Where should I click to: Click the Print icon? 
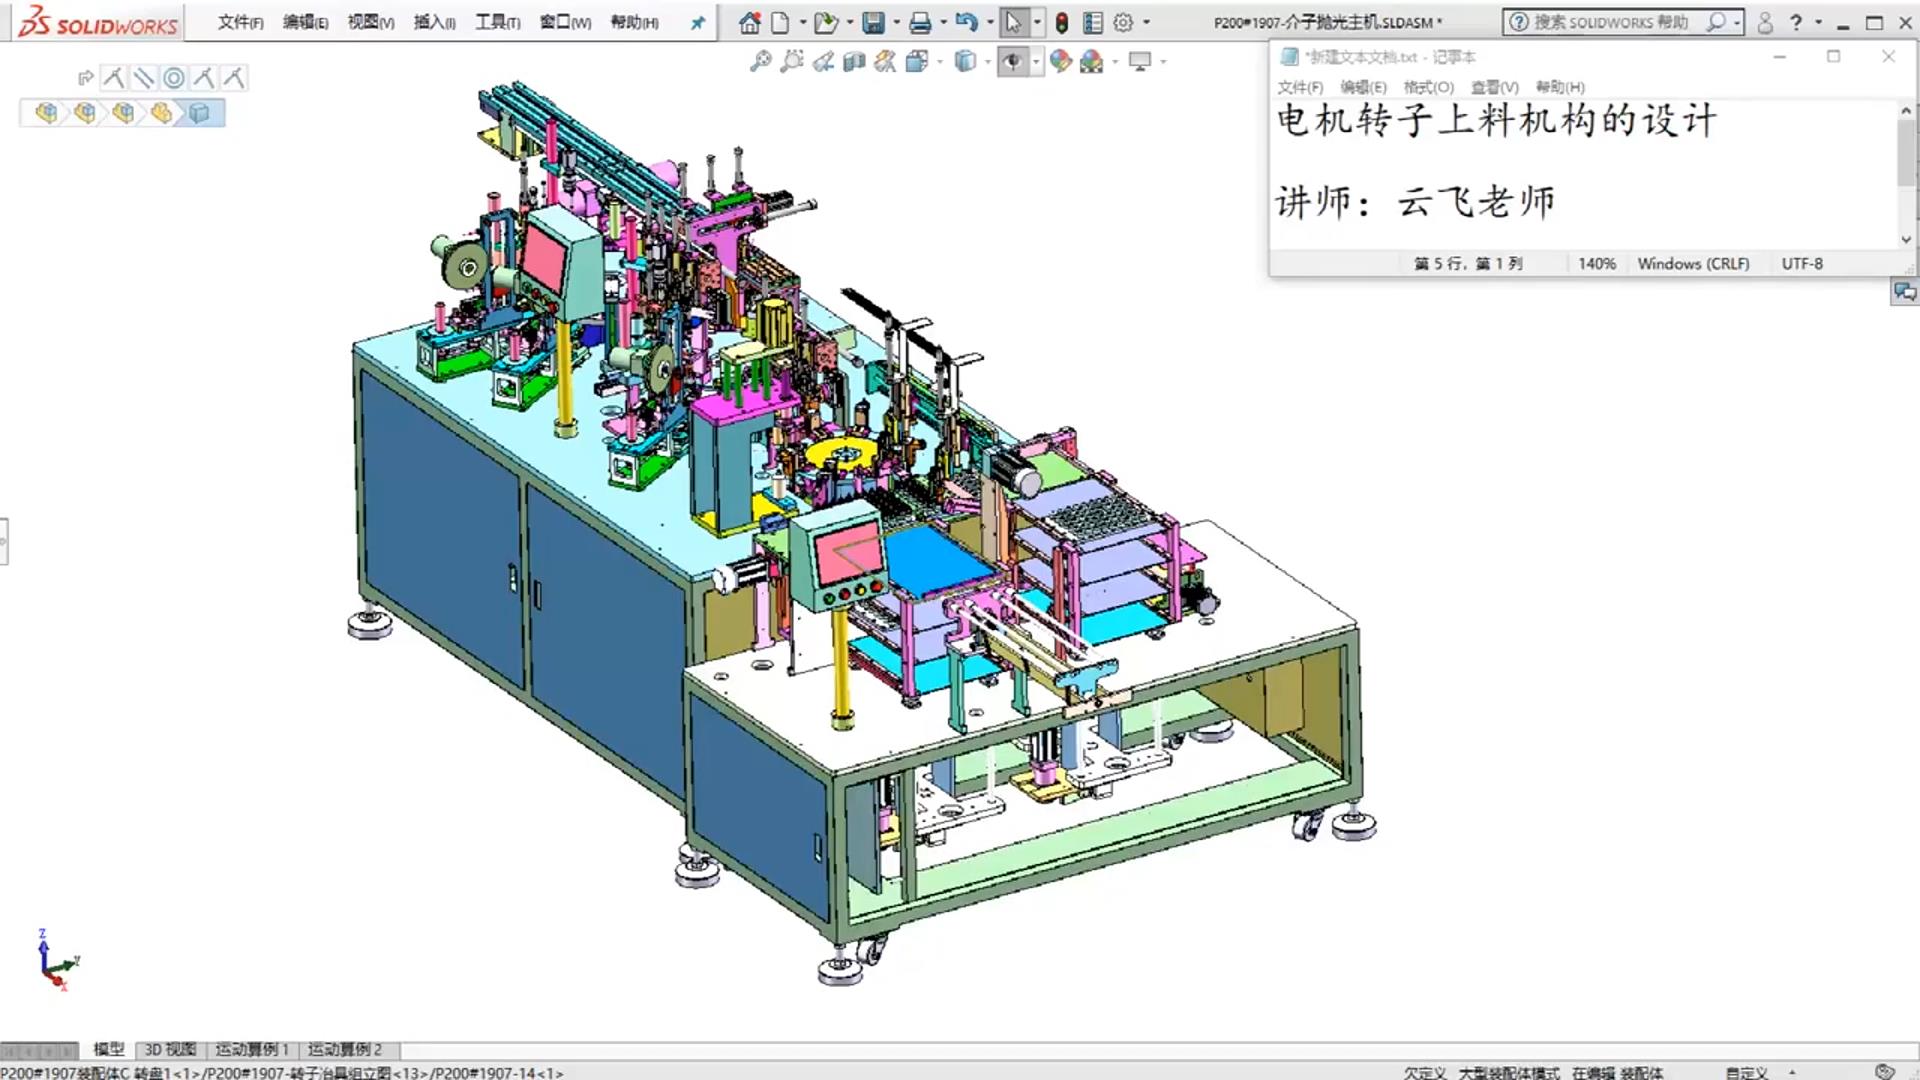[x=921, y=22]
